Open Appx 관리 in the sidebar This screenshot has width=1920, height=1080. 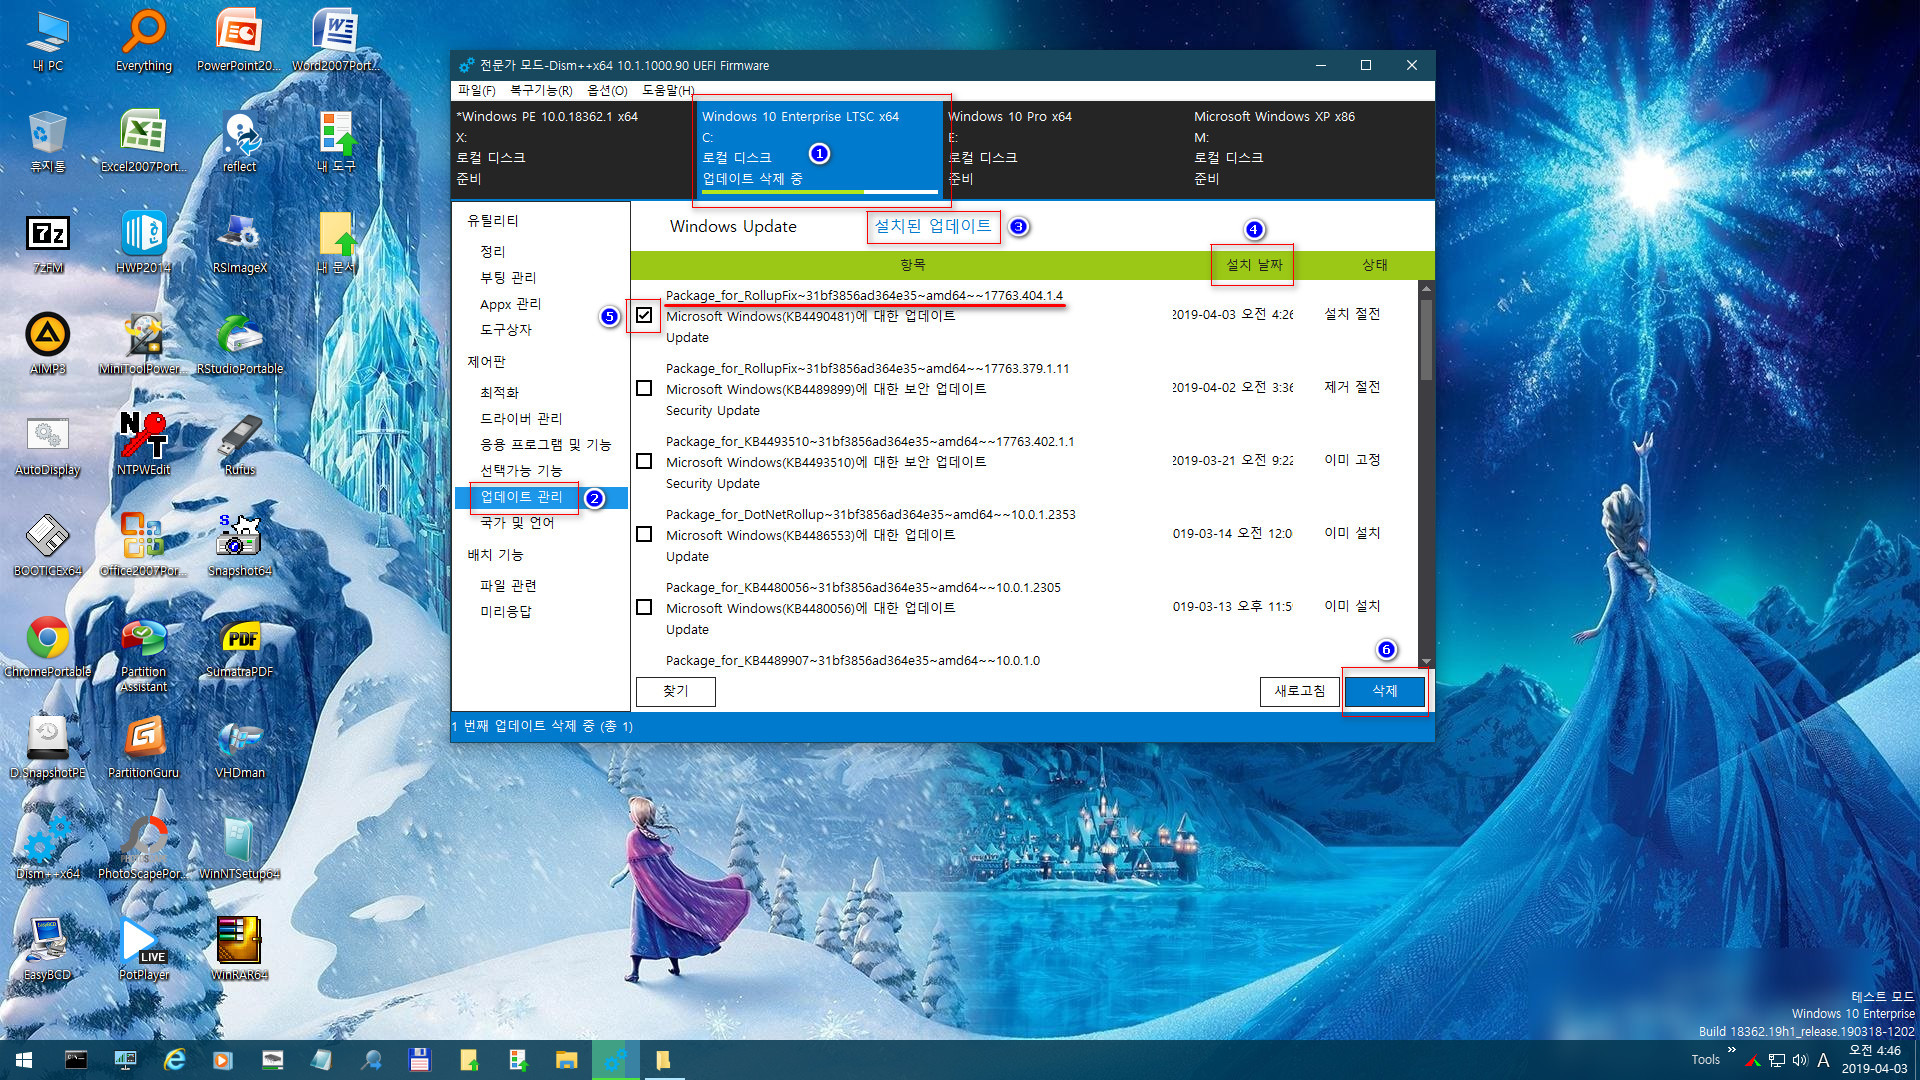(510, 304)
